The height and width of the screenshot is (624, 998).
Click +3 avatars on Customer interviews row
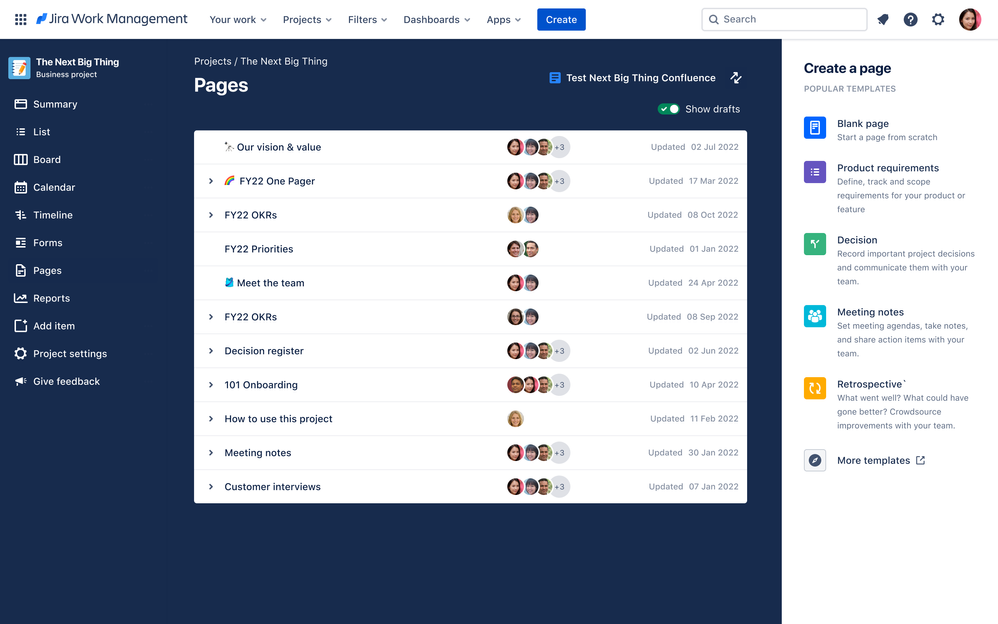pyautogui.click(x=559, y=486)
